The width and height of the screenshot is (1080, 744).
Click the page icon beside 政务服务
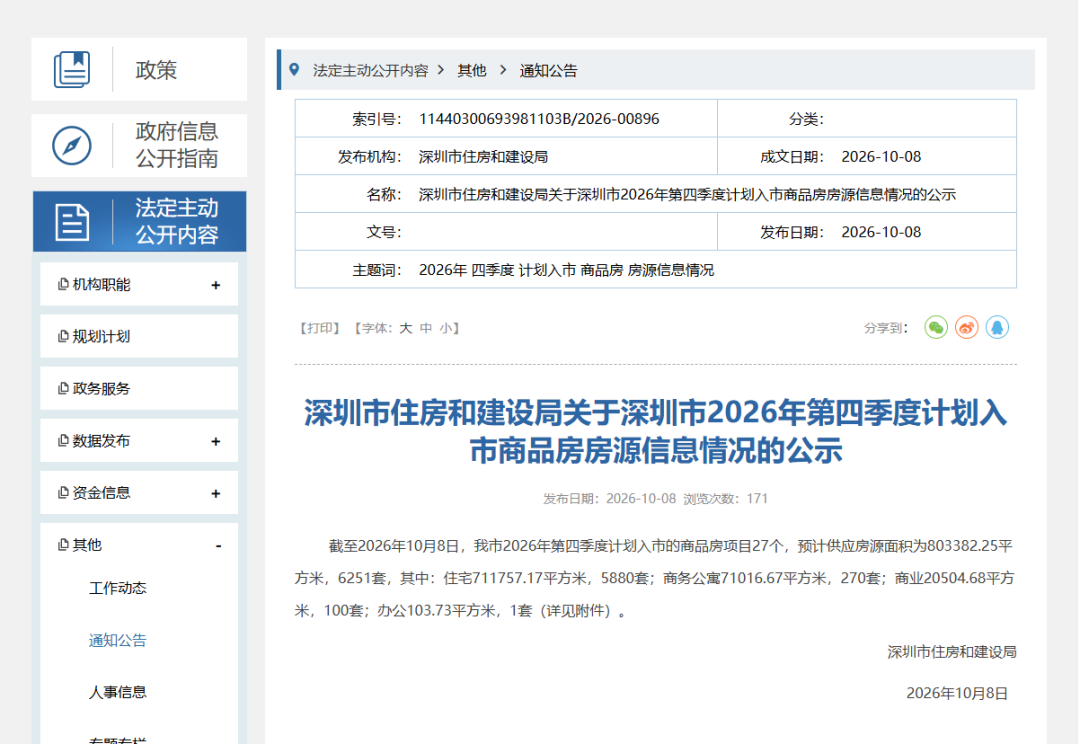63,389
